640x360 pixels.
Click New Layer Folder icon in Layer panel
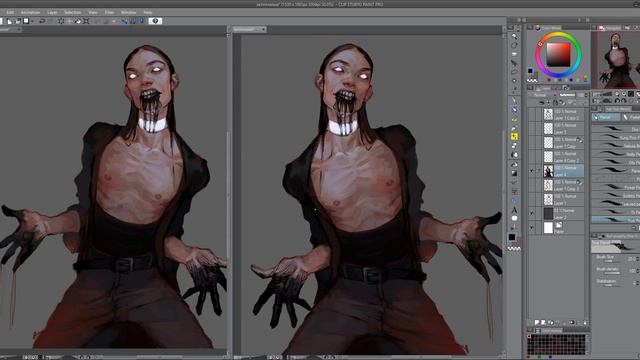551,322
